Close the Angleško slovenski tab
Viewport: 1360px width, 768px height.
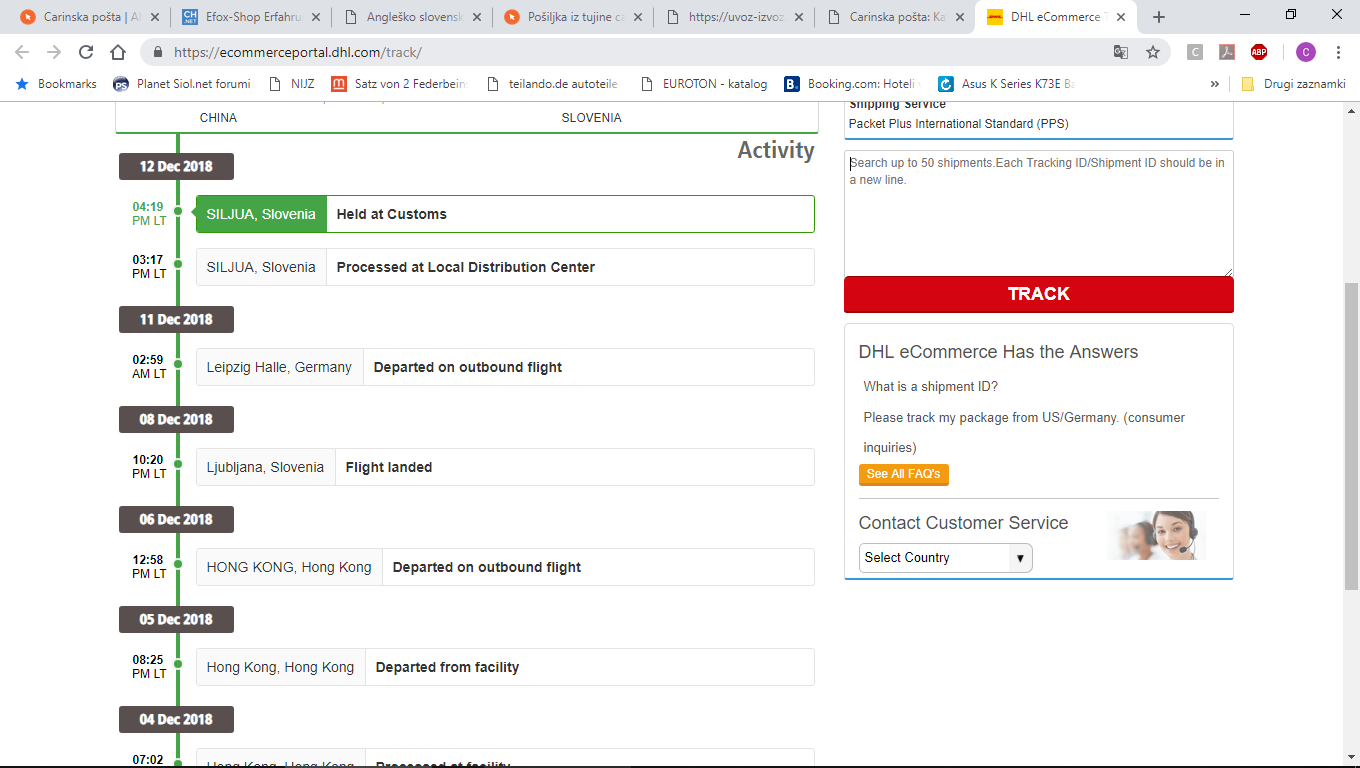[x=476, y=17]
